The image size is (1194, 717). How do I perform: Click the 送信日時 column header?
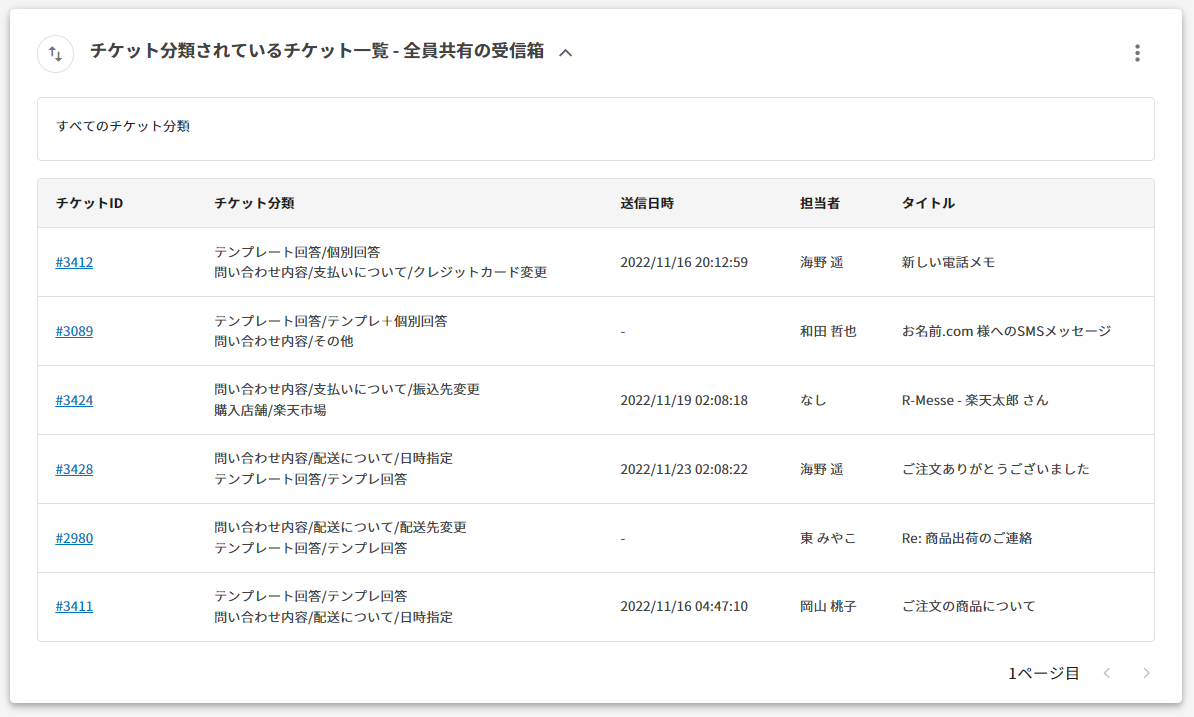tap(647, 203)
